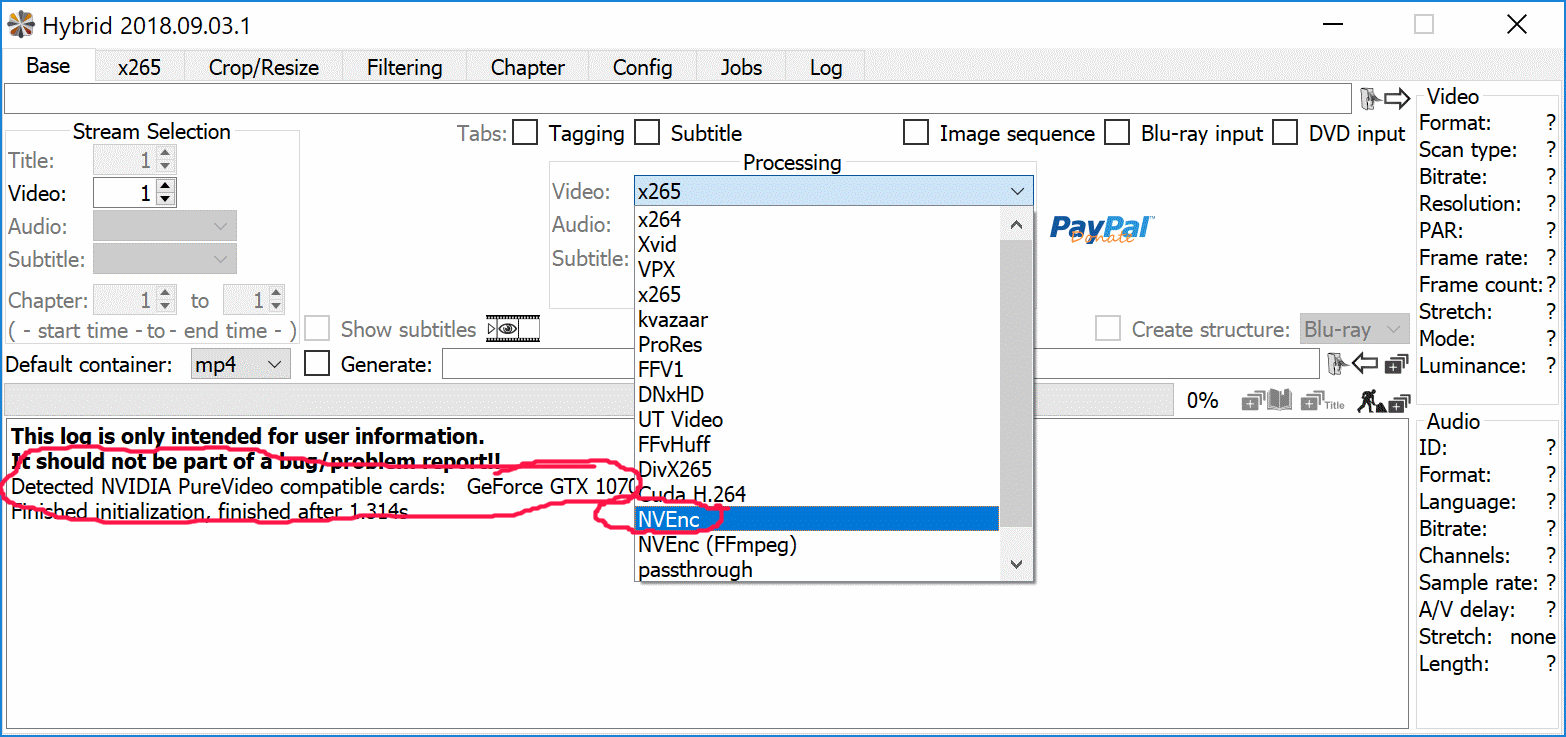1566x737 pixels.
Task: Click the PayPal Donate logo
Action: point(1101,229)
